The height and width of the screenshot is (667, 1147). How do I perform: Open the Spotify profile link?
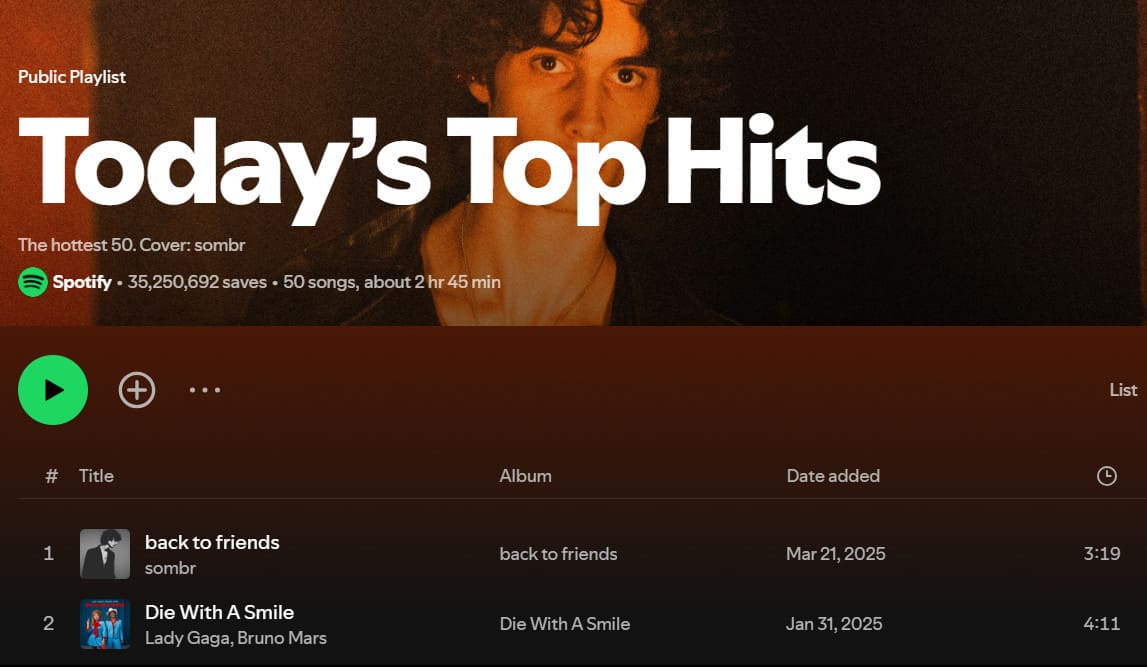point(82,282)
